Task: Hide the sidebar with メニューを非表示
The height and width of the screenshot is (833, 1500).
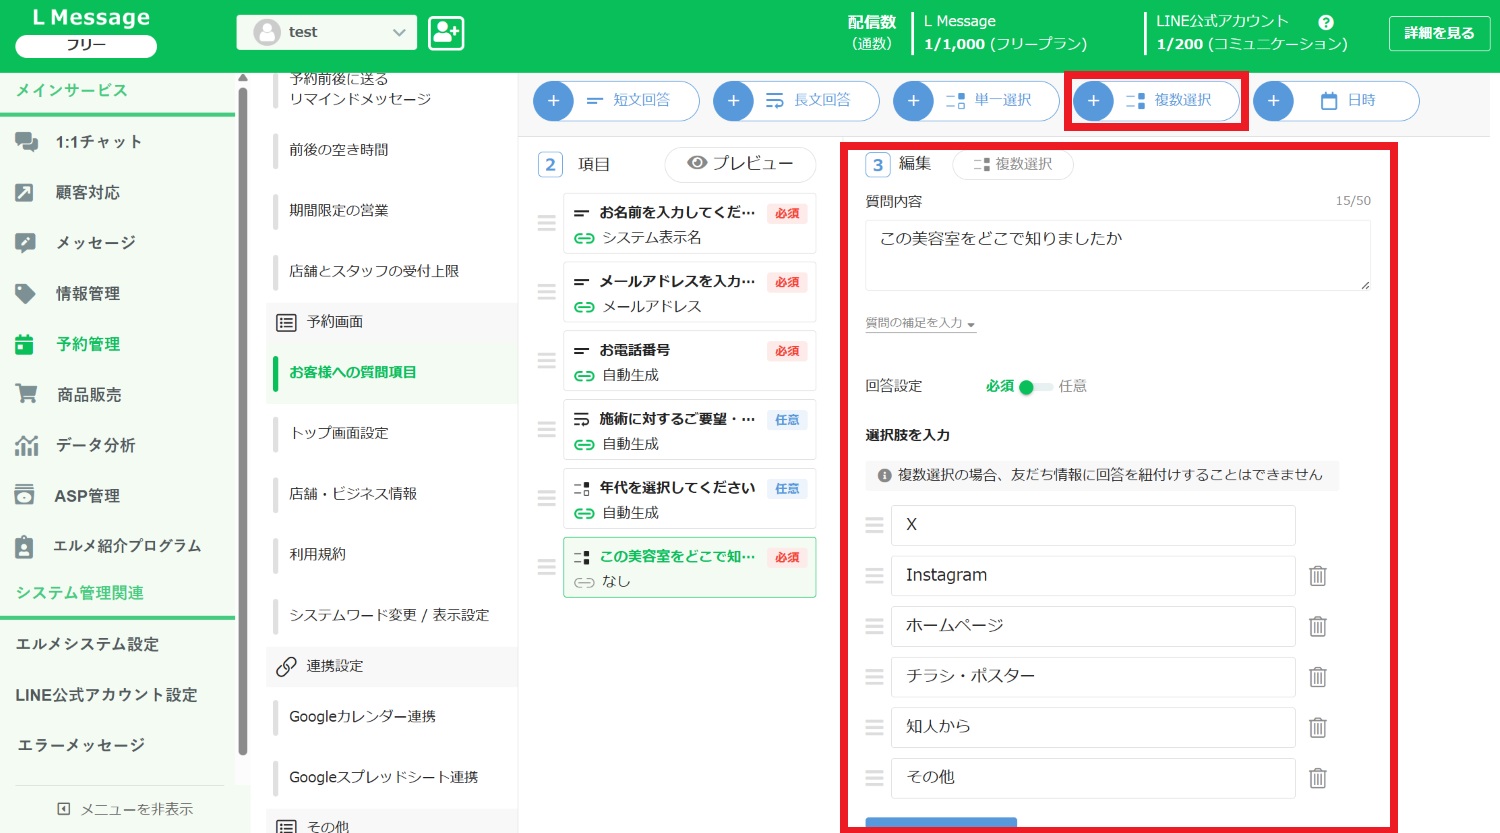Action: coord(125,809)
